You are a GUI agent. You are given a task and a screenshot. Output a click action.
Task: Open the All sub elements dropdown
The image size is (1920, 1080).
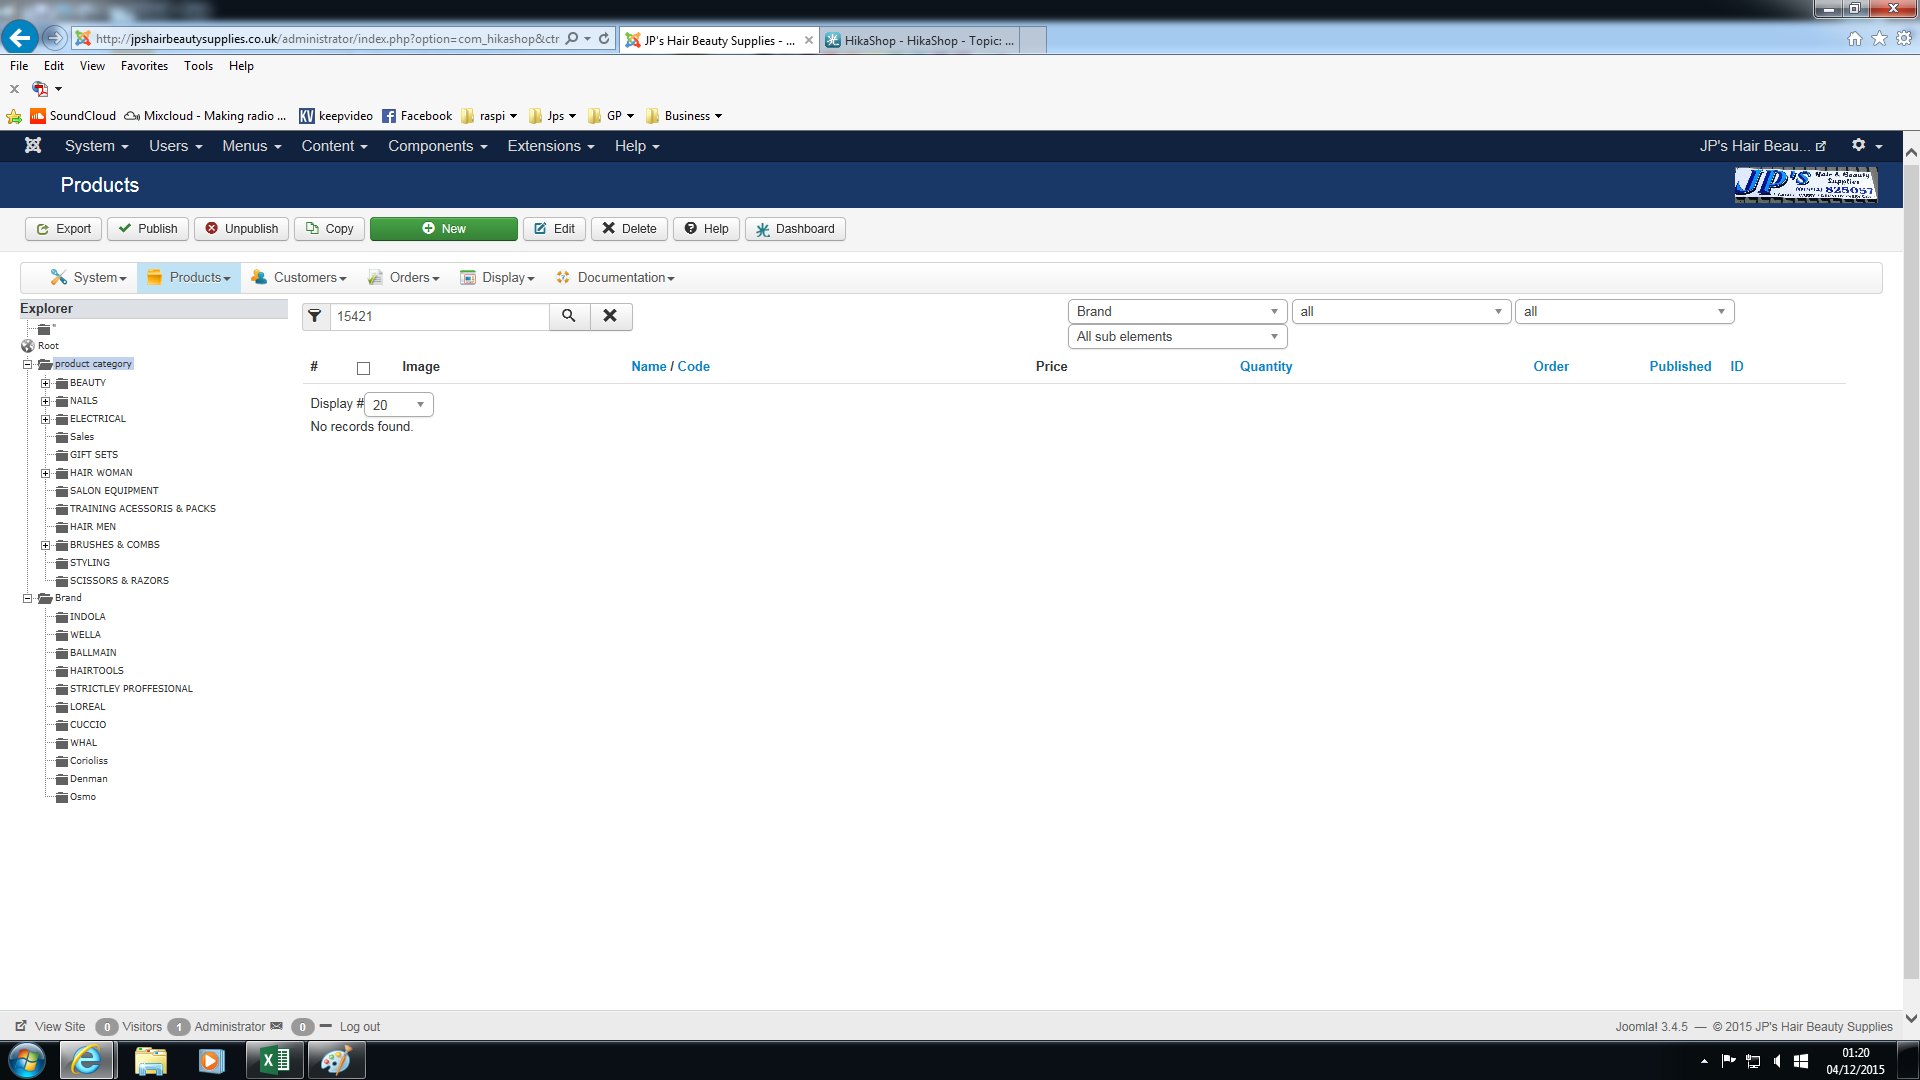coord(1177,337)
